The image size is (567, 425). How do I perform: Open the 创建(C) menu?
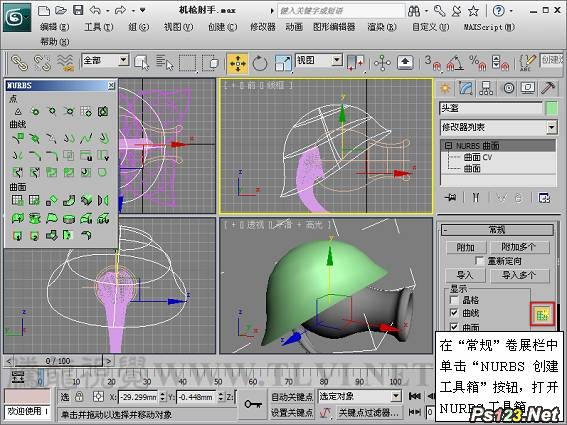(222, 27)
